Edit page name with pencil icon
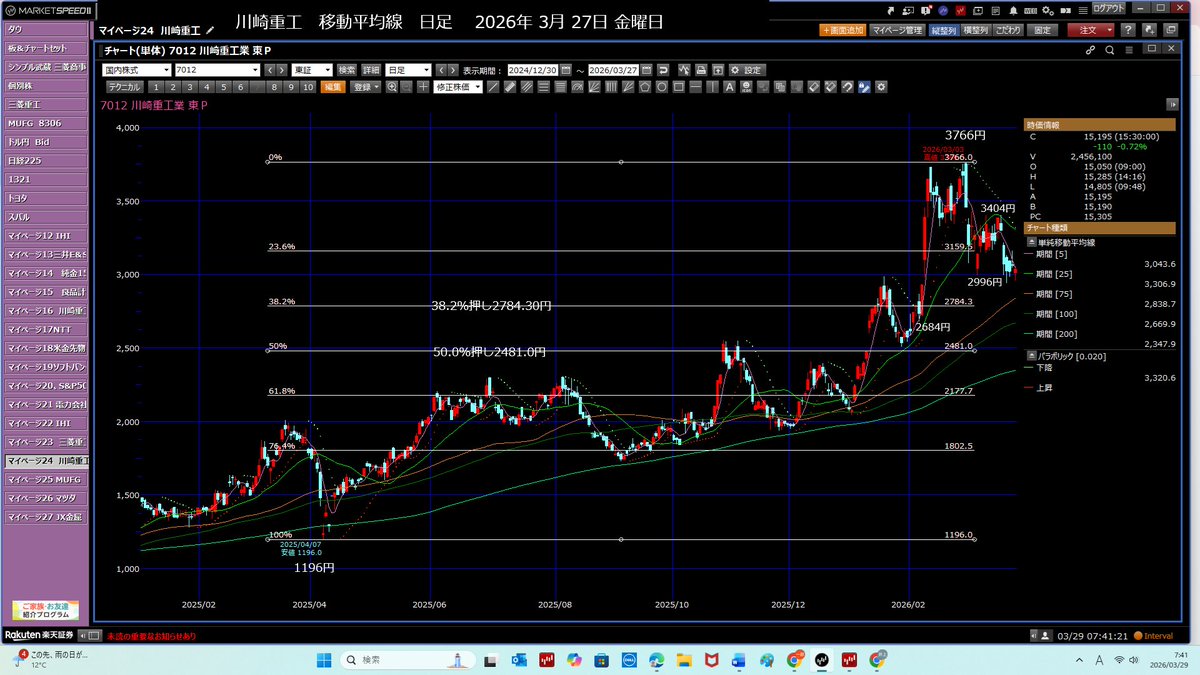Screen dimensions: 1200x675 pos(211,31)
